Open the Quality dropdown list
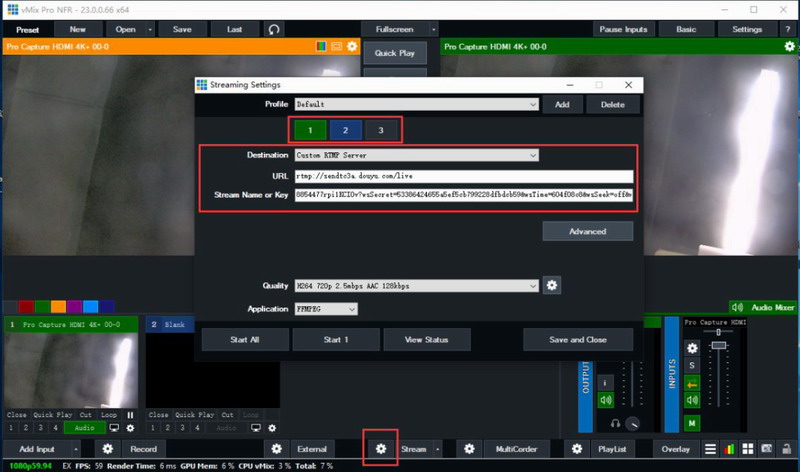This screenshot has width=800, height=472. (x=416, y=286)
